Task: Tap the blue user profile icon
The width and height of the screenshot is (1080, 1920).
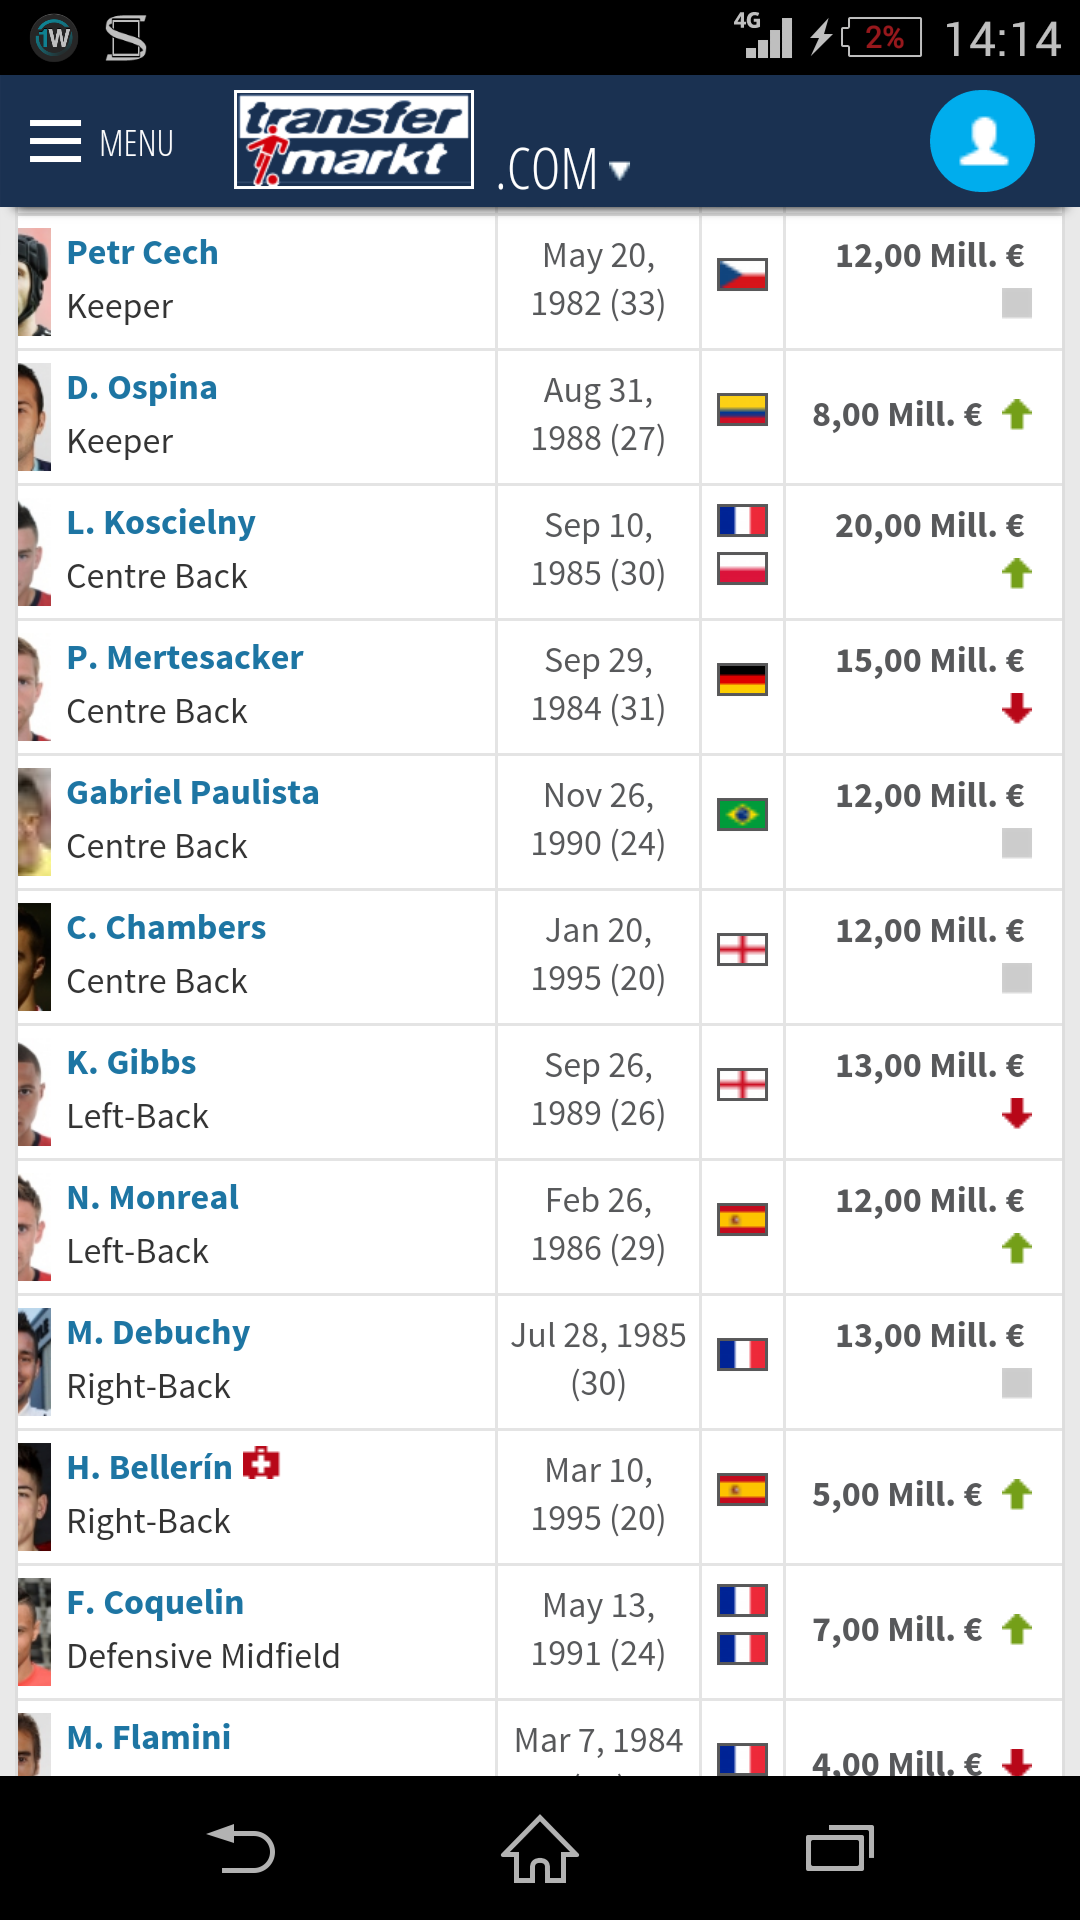Action: 982,141
